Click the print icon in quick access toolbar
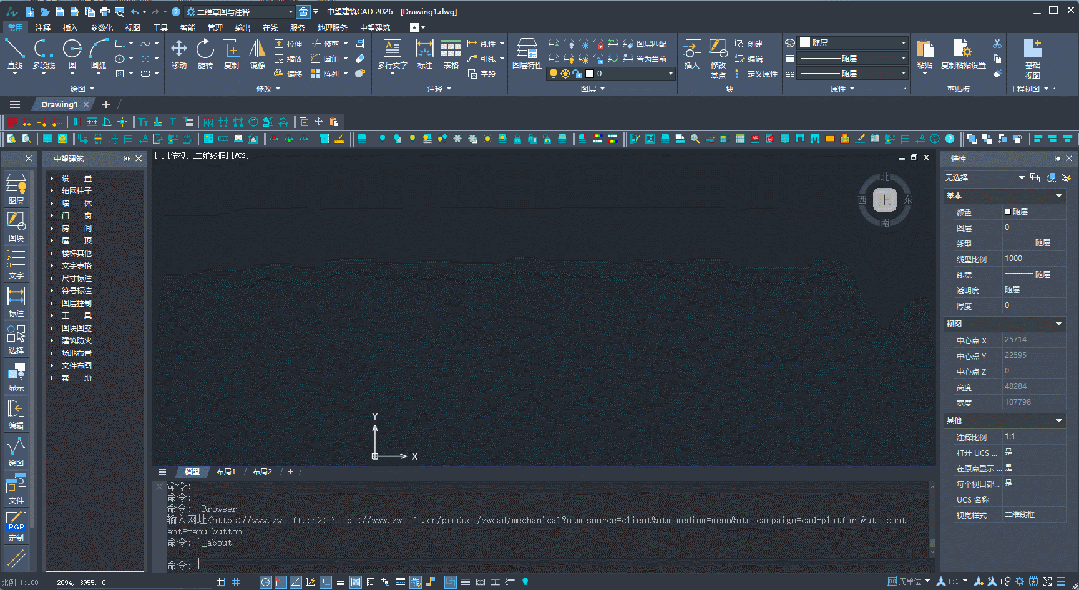Screen dimensions: 1079x590 click(105, 12)
